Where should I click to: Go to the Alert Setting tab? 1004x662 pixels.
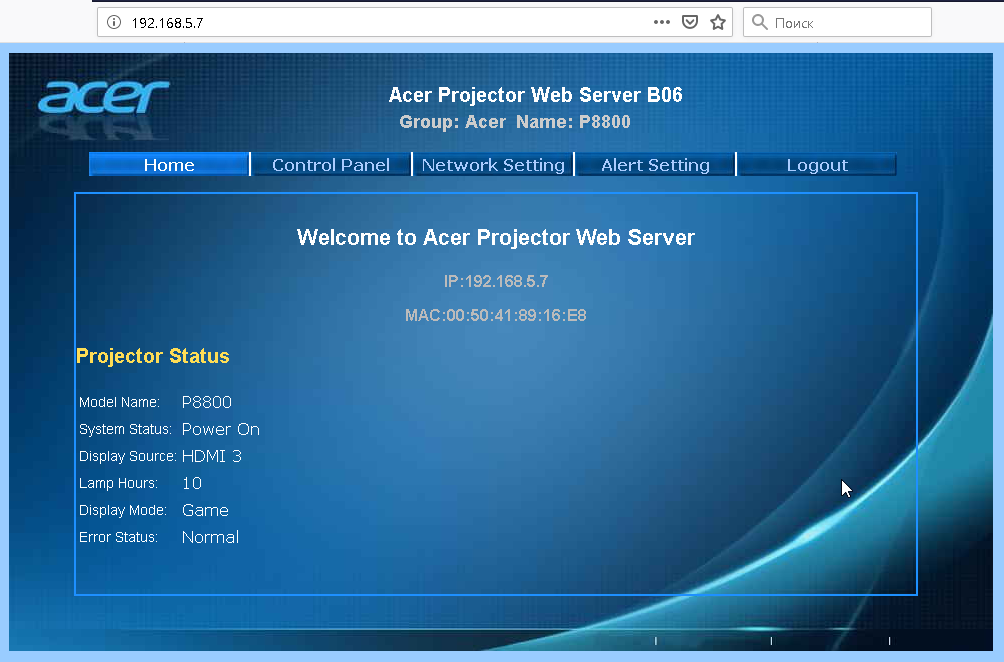pos(655,165)
